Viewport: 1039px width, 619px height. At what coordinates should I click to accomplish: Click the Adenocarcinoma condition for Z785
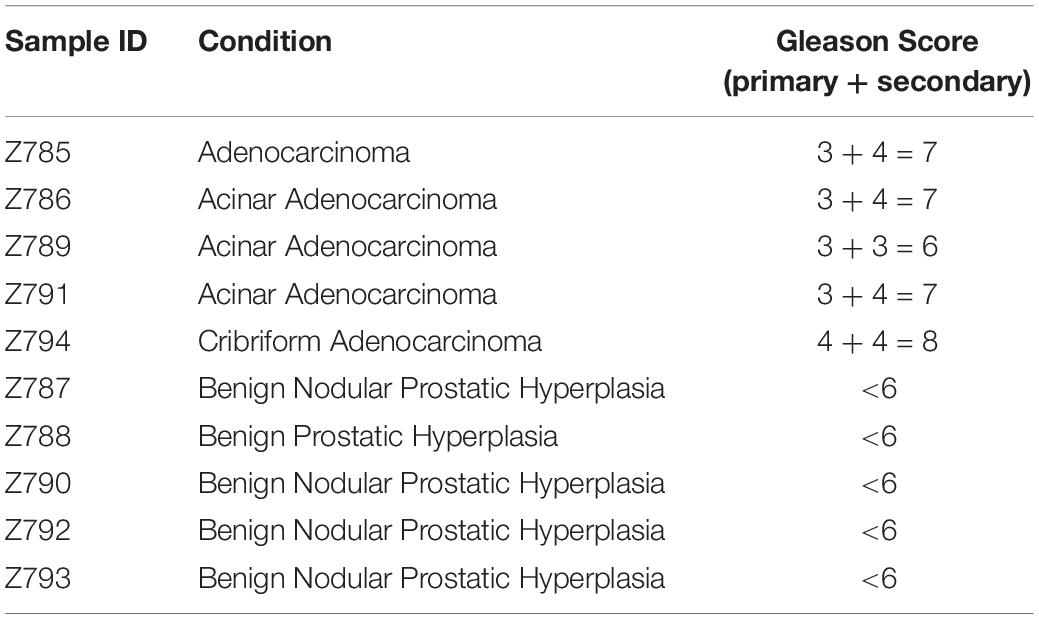coord(304,152)
